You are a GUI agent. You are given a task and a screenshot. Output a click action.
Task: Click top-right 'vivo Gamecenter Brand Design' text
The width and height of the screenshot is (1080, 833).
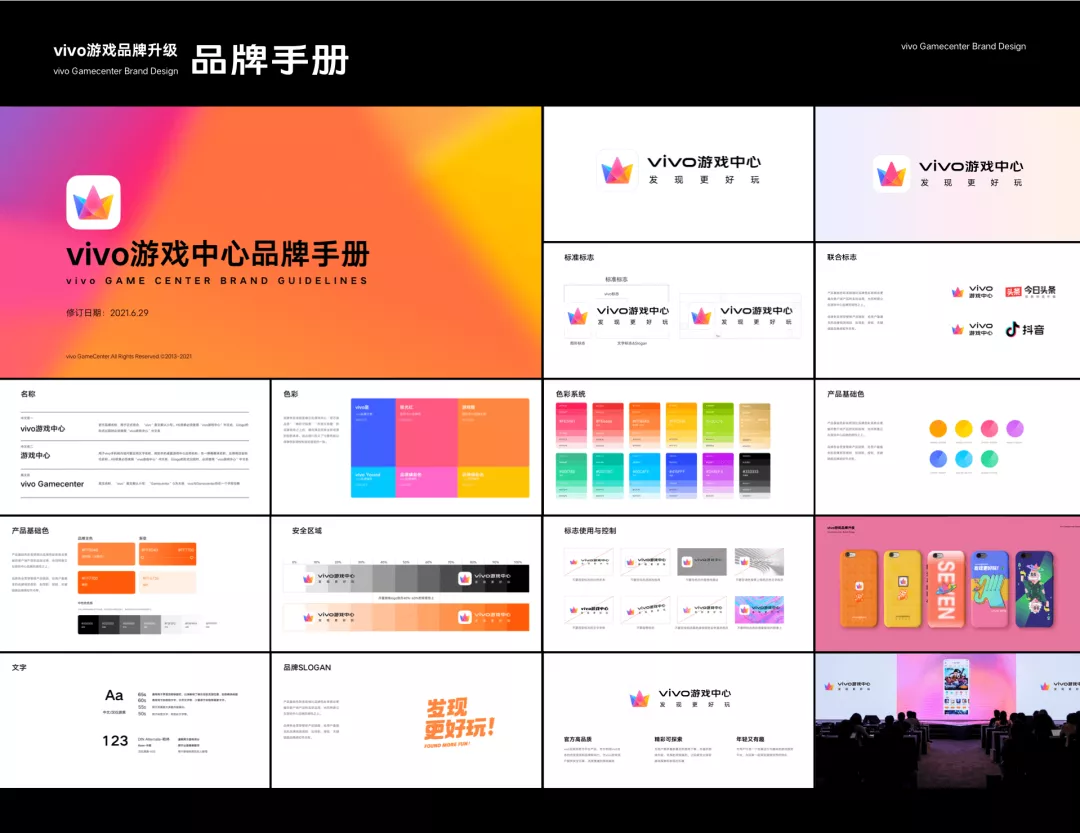[963, 46]
